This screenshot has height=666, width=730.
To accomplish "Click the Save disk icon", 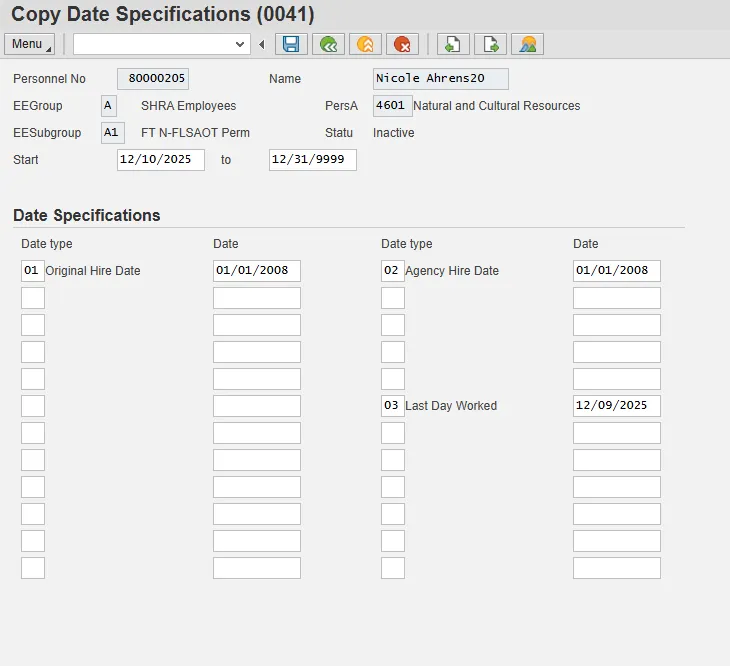I will (290, 44).
